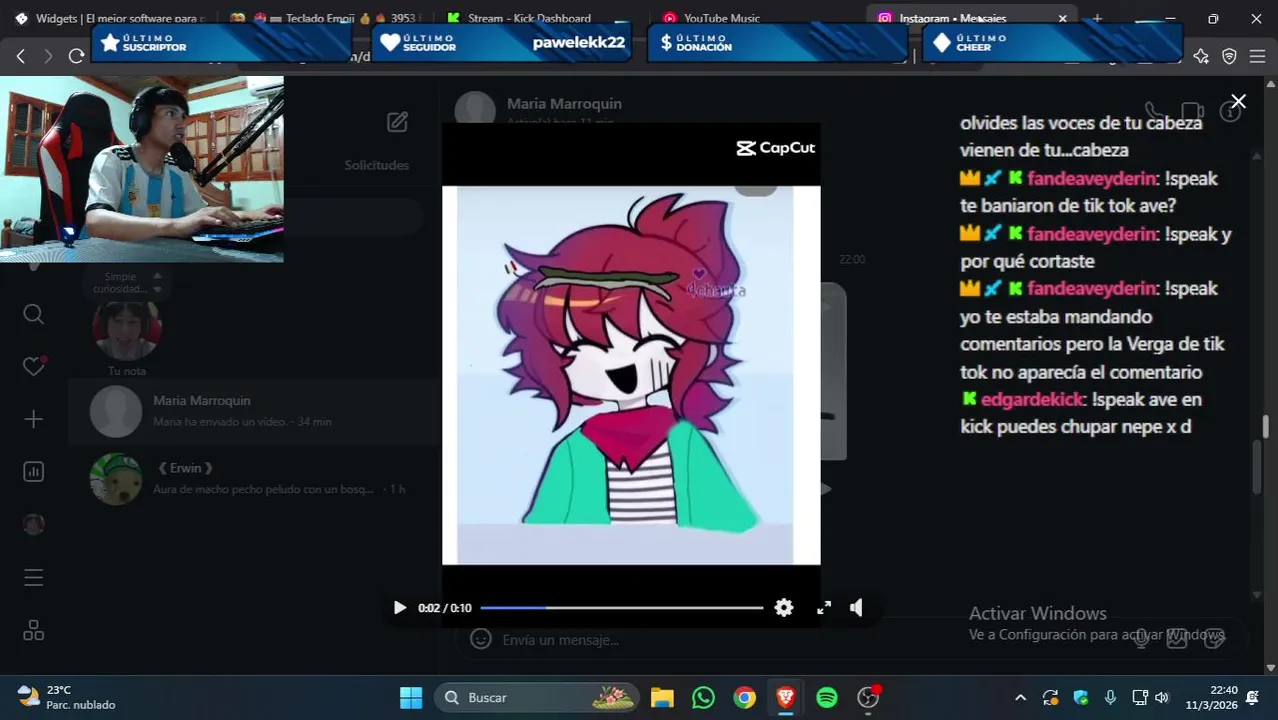Open Spotify from the taskbar

(827, 697)
